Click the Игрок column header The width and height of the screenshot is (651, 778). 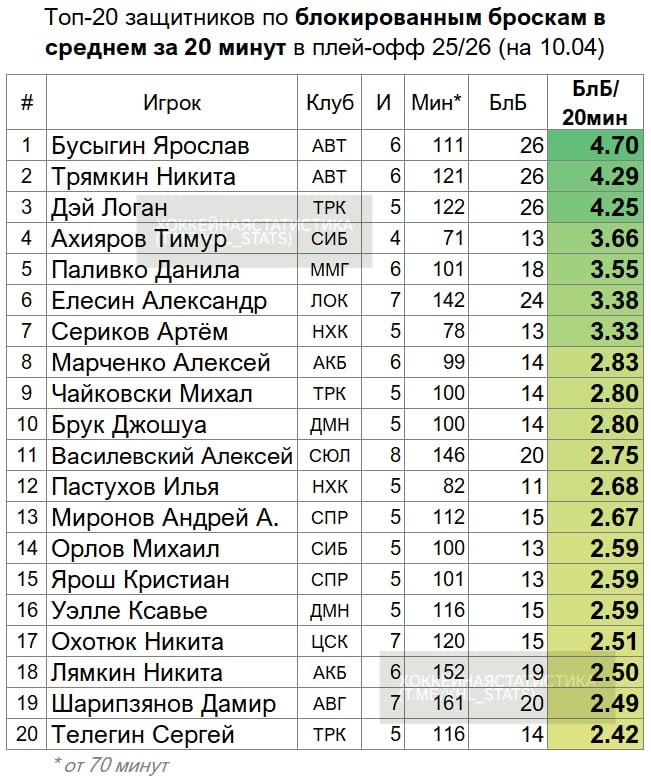tap(172, 103)
